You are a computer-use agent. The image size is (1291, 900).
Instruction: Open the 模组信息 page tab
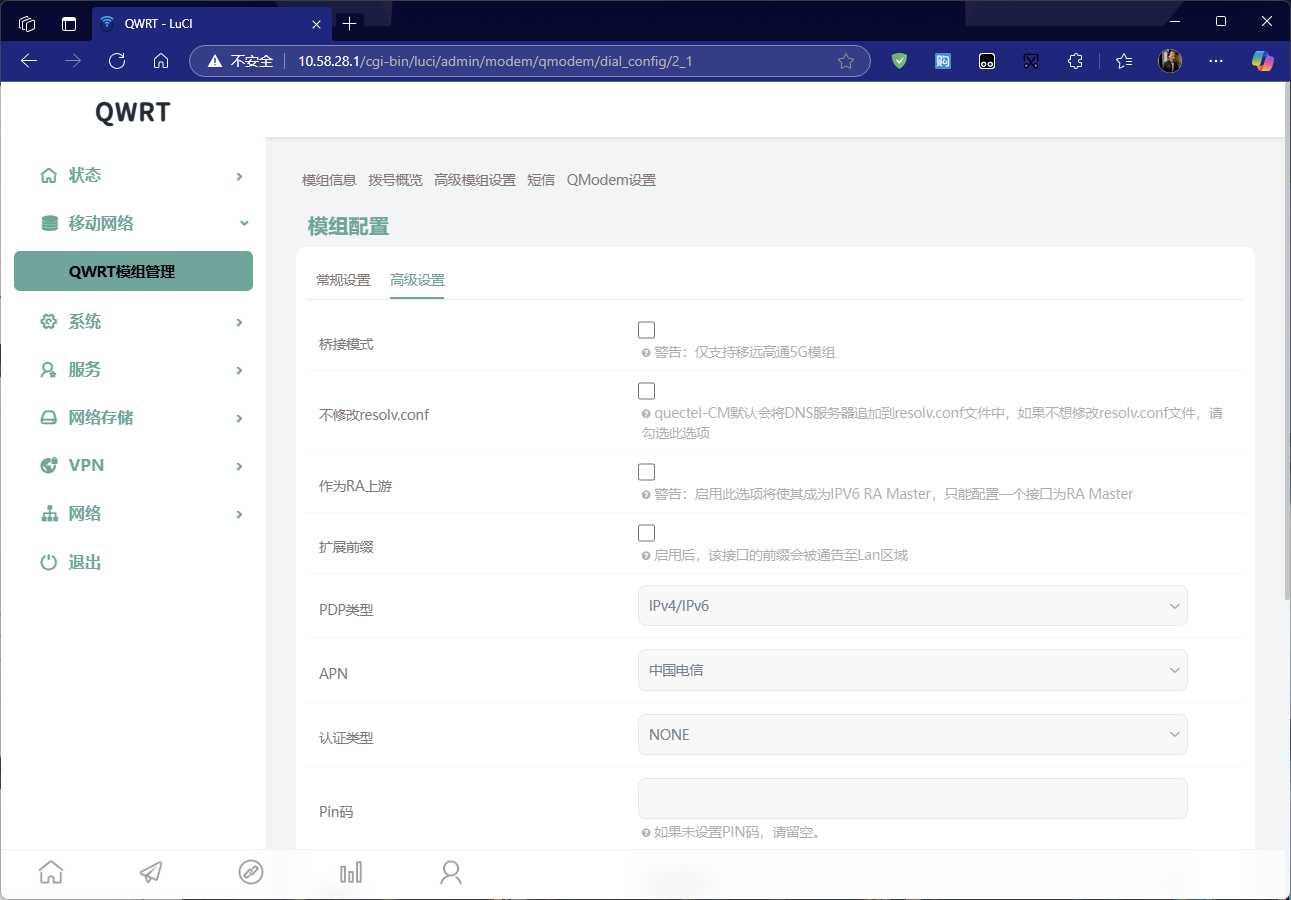[x=329, y=180]
